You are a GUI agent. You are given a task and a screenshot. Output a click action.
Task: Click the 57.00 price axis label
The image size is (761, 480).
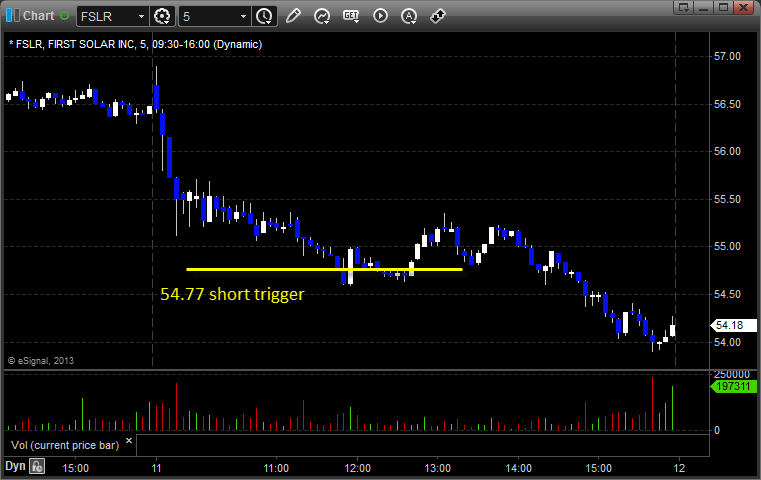point(727,56)
